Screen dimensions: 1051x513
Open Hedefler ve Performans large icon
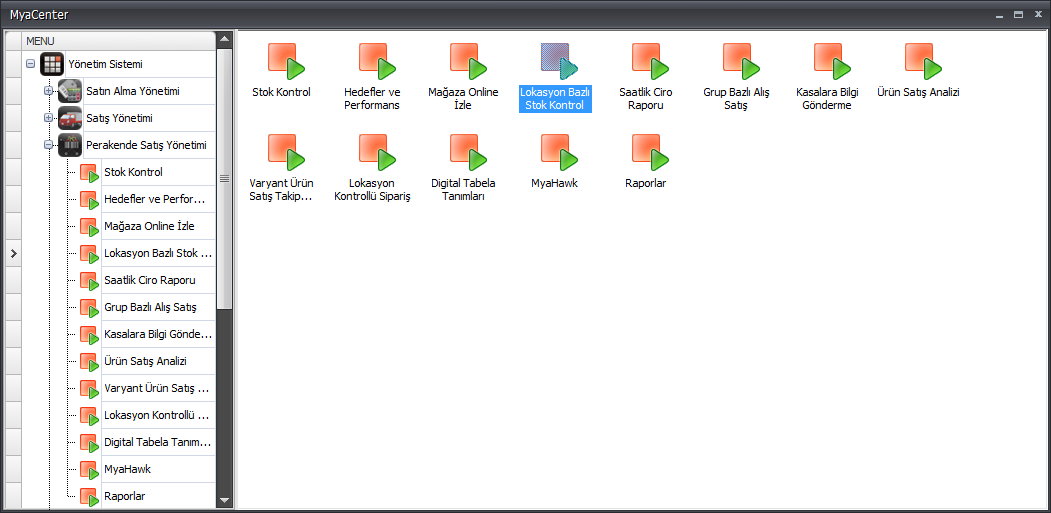pos(377,61)
